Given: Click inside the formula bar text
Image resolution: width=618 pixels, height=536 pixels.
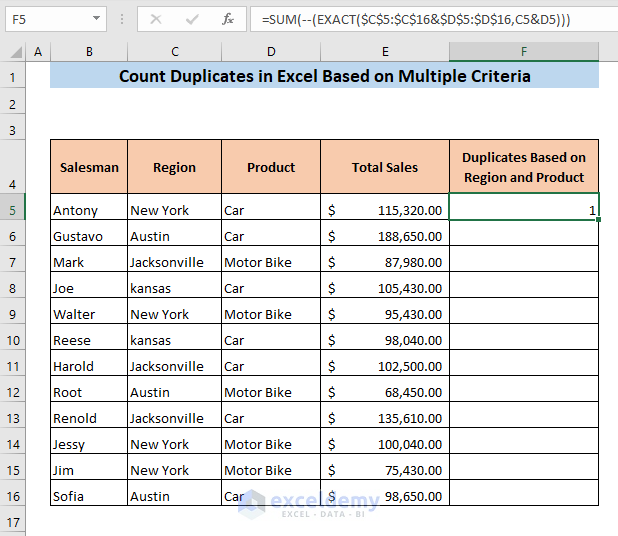Looking at the screenshot, I should click(416, 19).
